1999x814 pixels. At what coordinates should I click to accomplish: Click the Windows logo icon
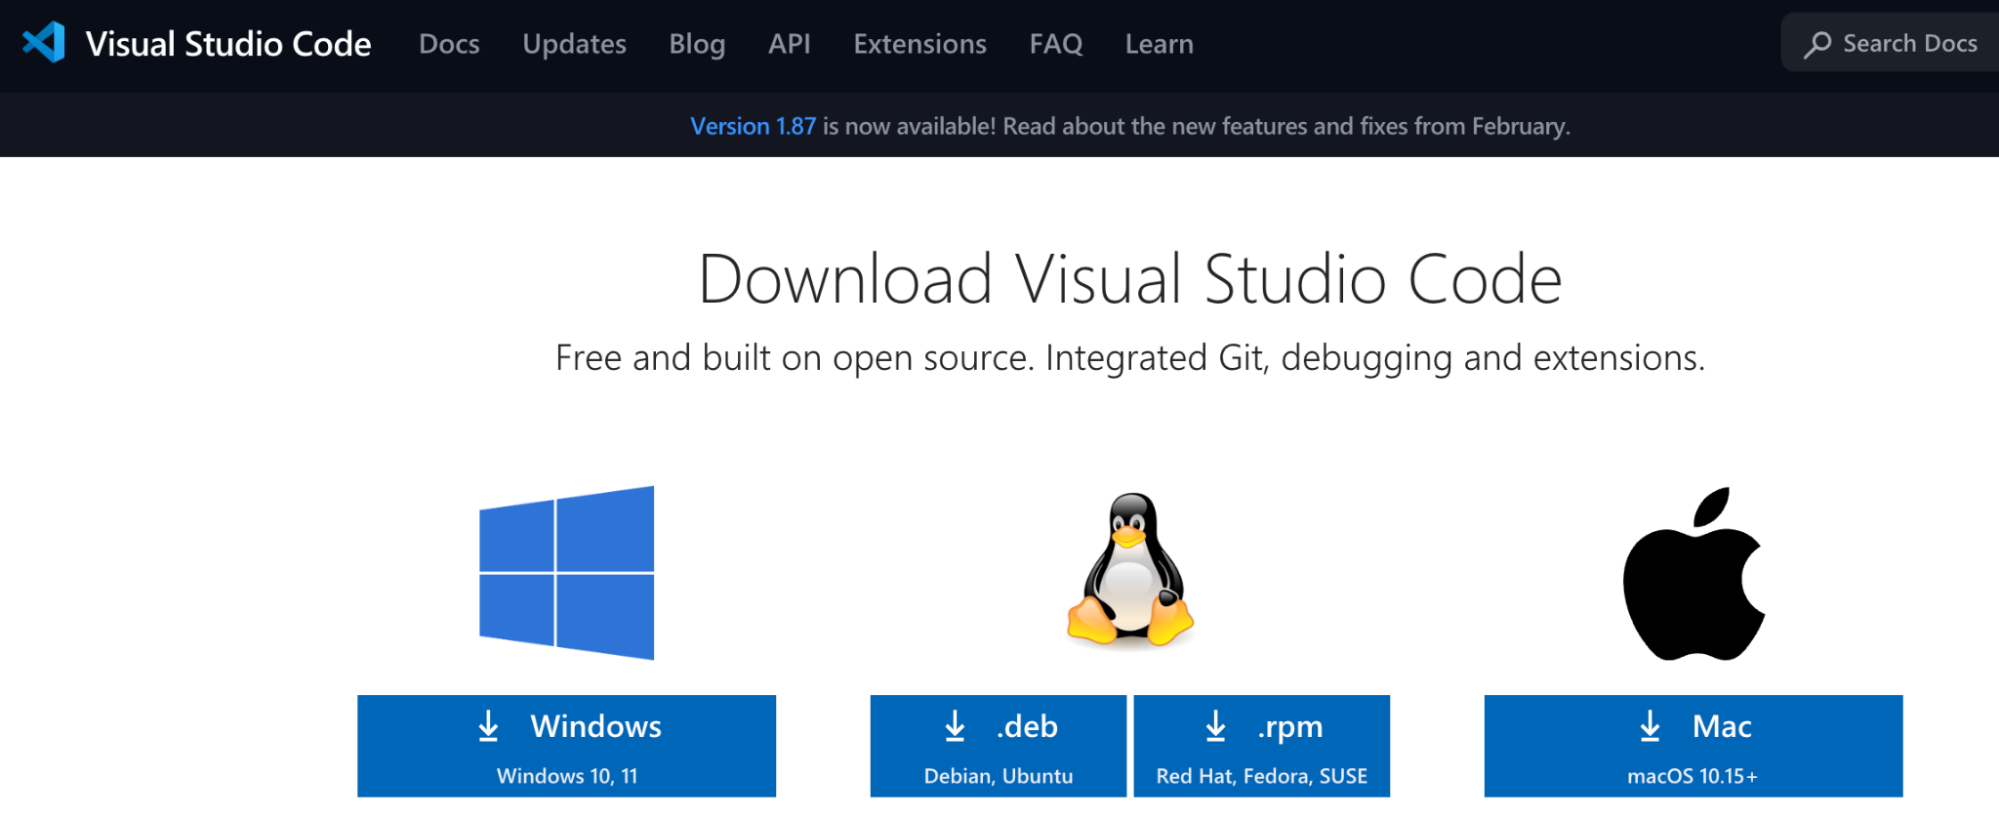566,573
